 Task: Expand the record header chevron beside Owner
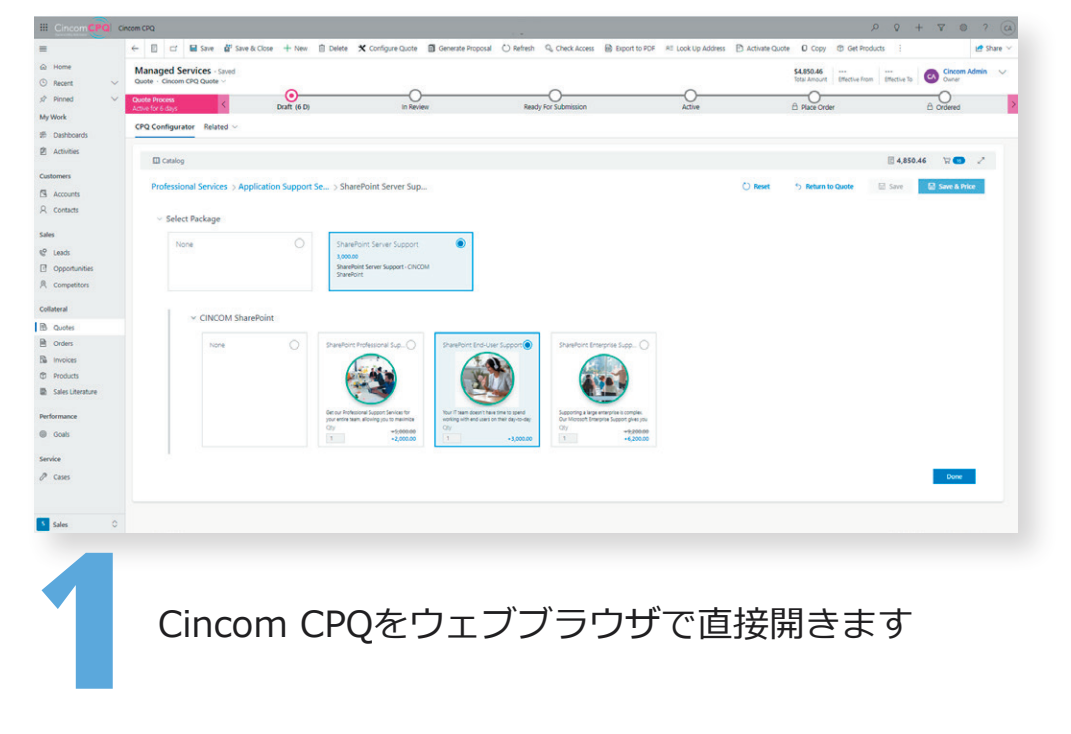(x=1002, y=72)
